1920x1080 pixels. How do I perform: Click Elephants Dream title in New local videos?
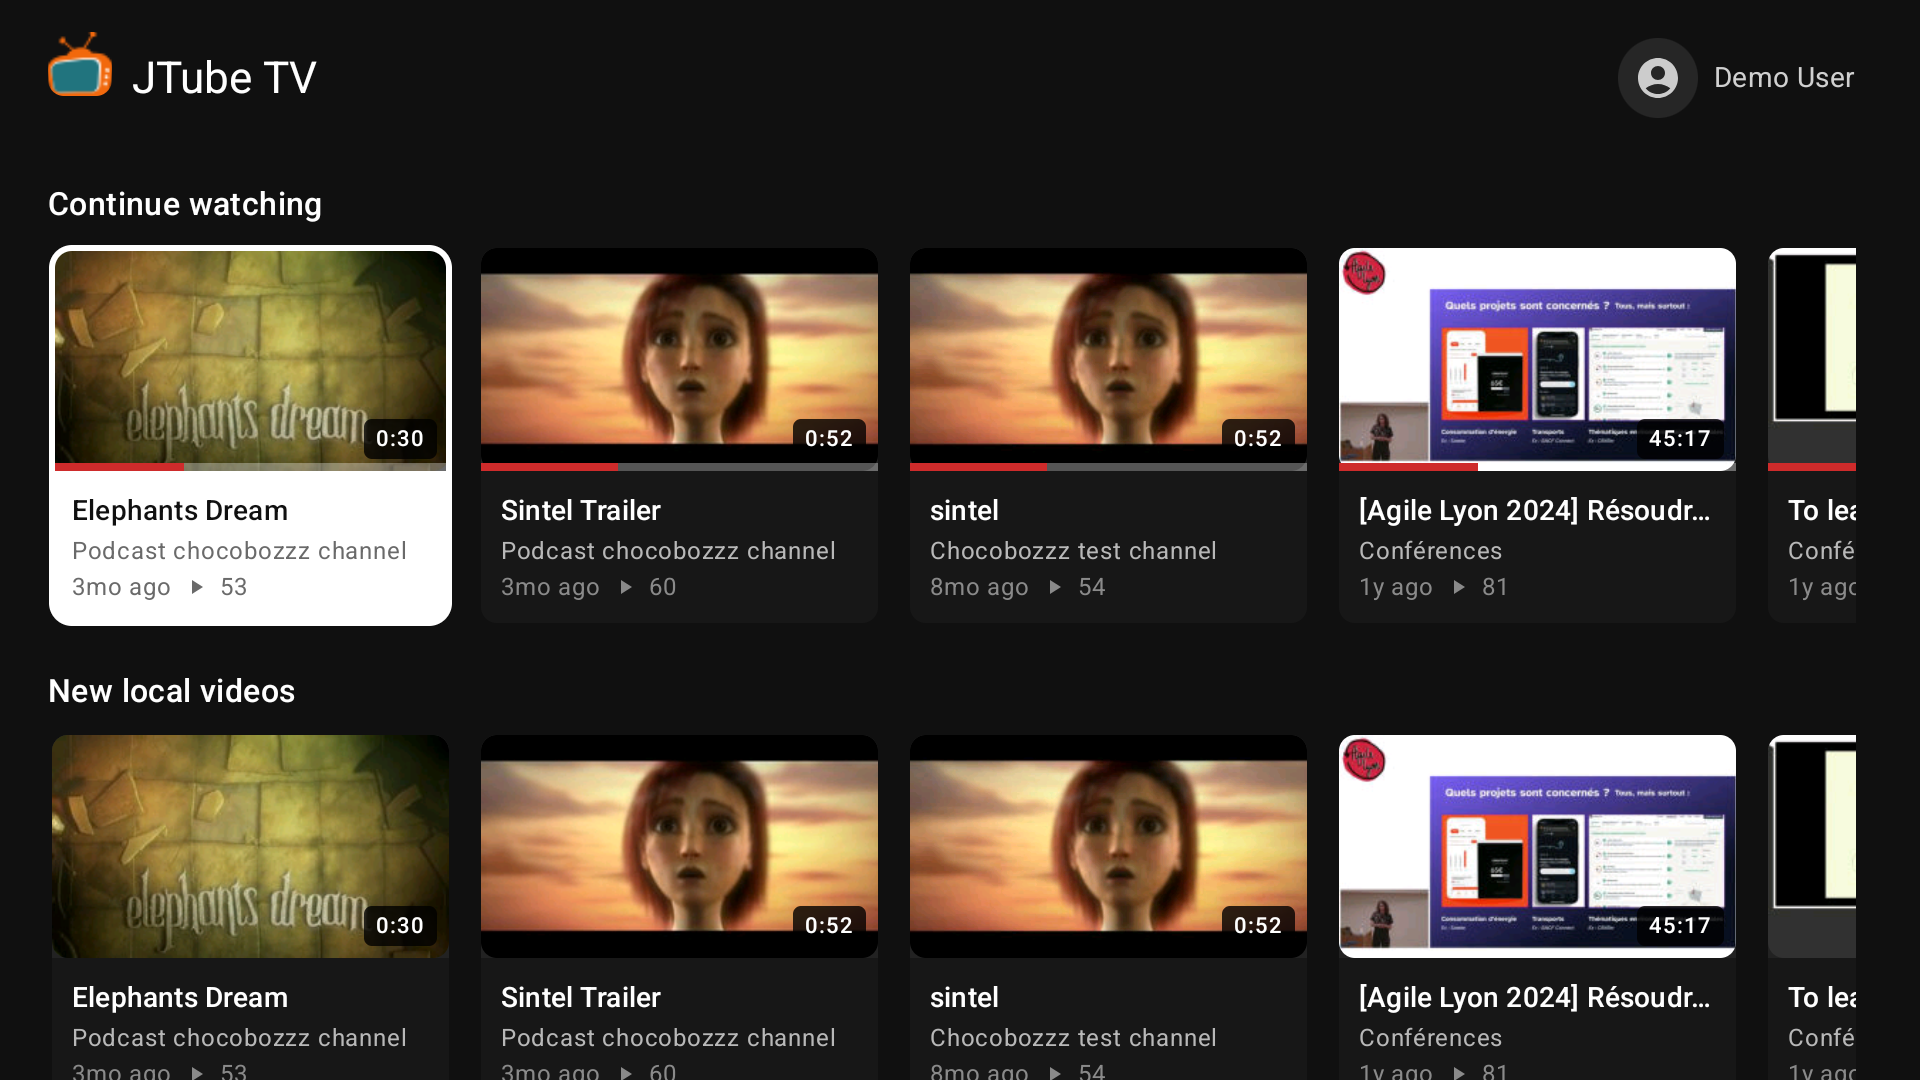coord(180,998)
